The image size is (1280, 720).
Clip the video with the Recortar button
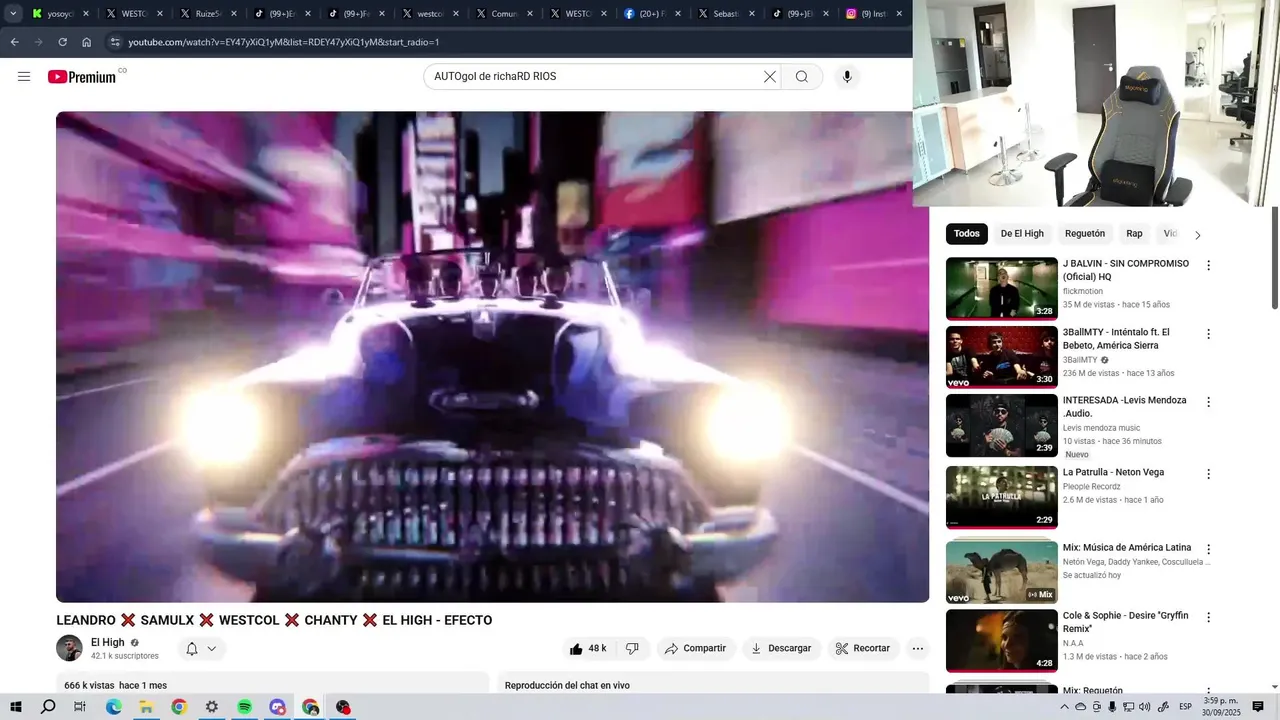coord(863,648)
